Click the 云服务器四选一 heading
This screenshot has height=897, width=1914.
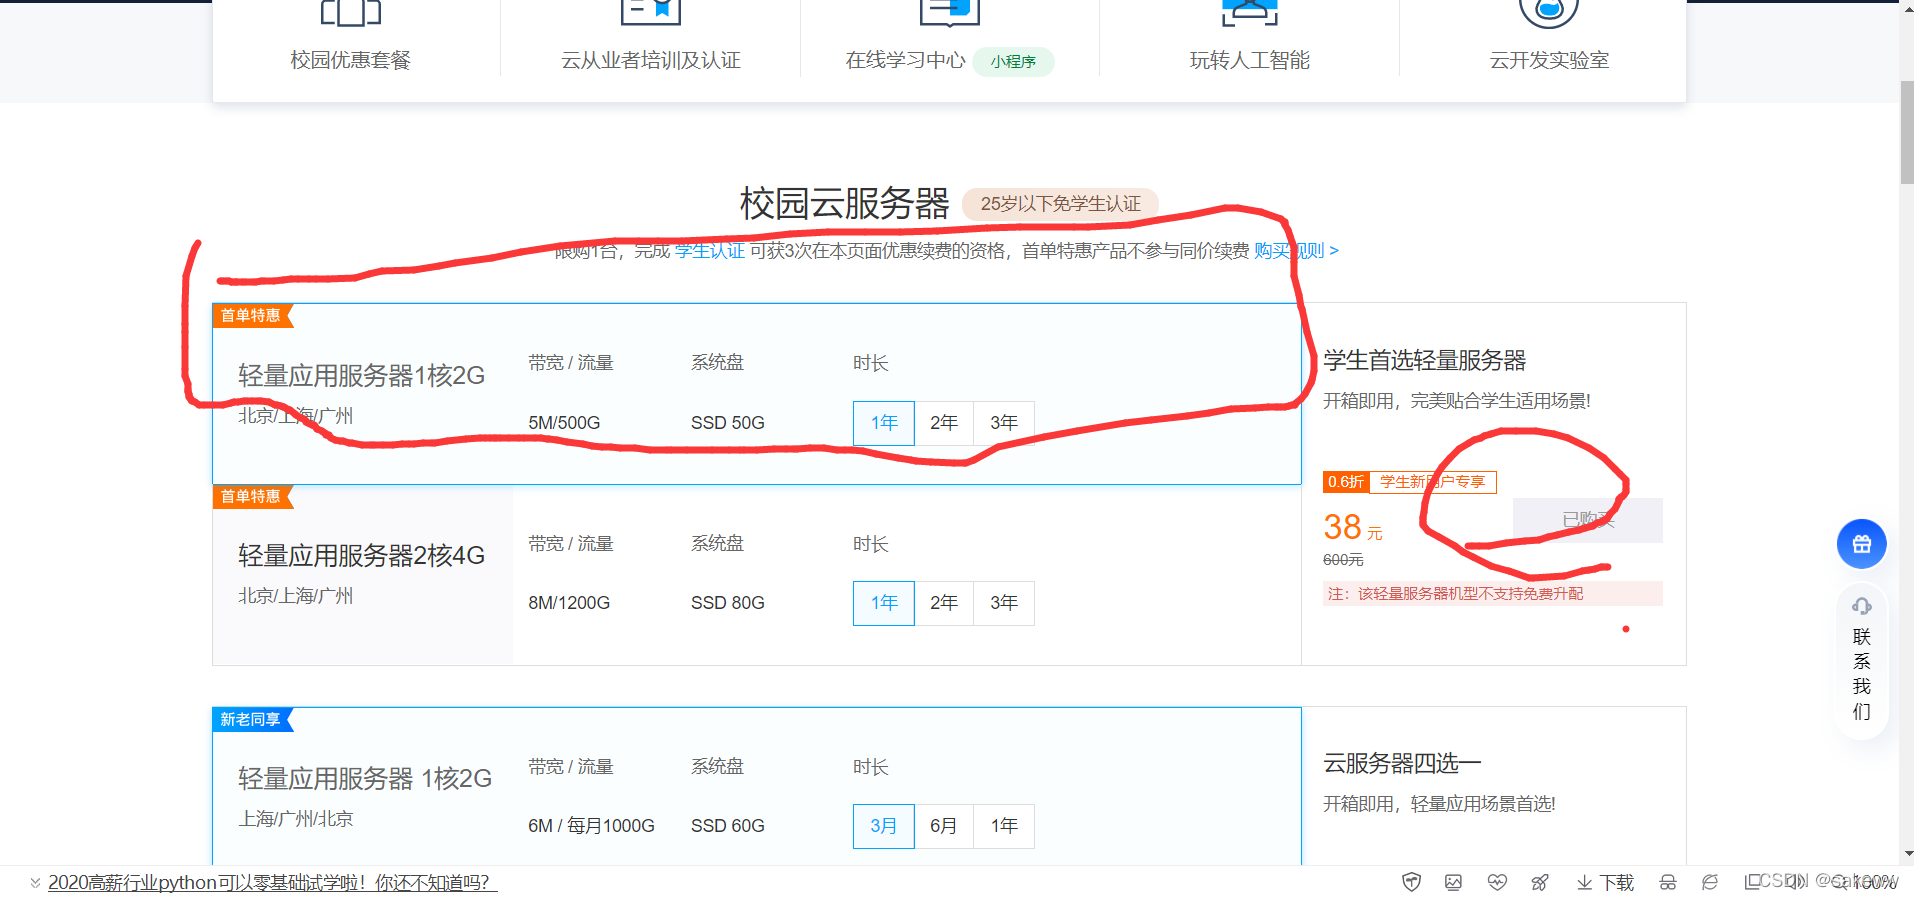coord(1402,764)
